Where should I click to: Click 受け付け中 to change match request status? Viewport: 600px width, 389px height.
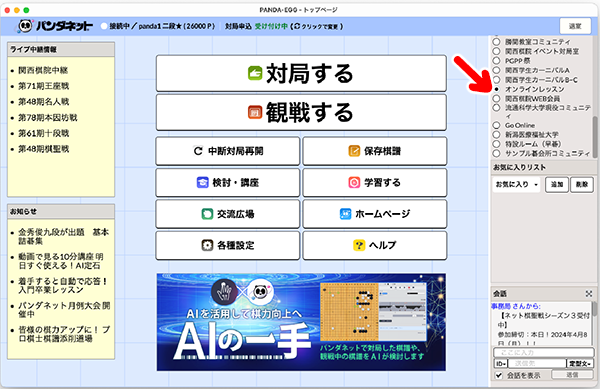coord(271,26)
